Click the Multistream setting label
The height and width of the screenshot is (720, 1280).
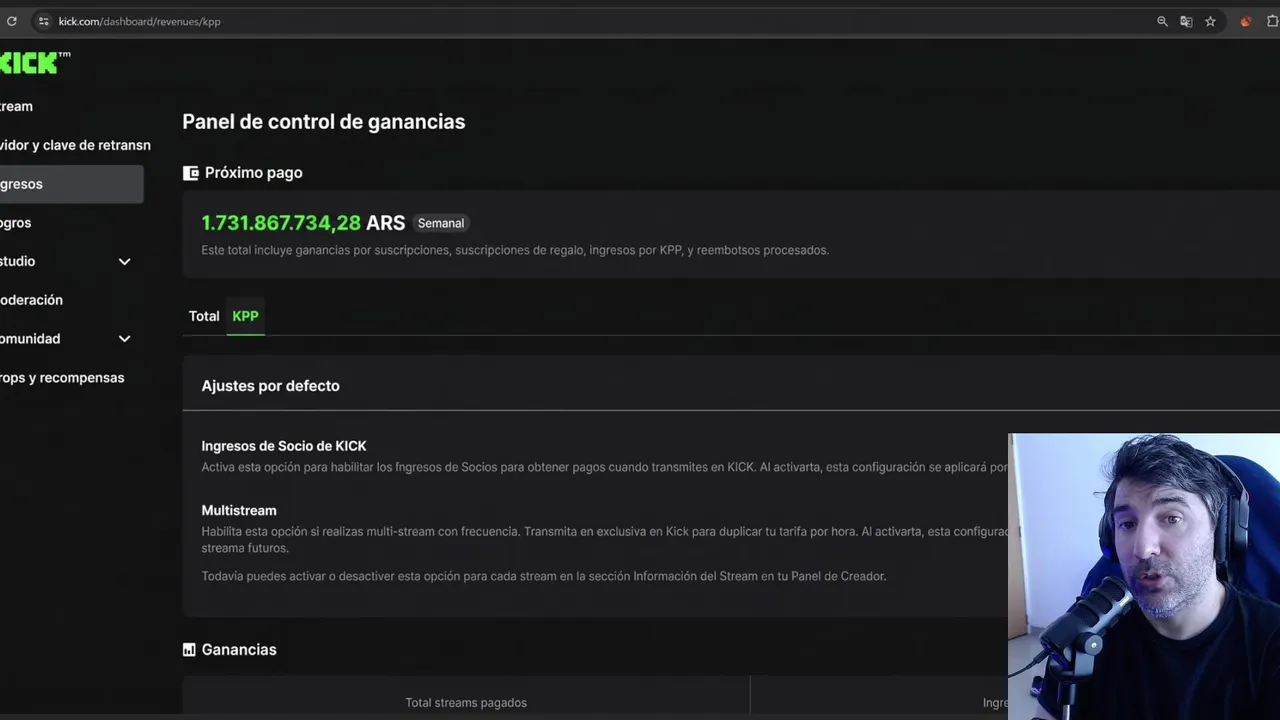click(x=239, y=510)
